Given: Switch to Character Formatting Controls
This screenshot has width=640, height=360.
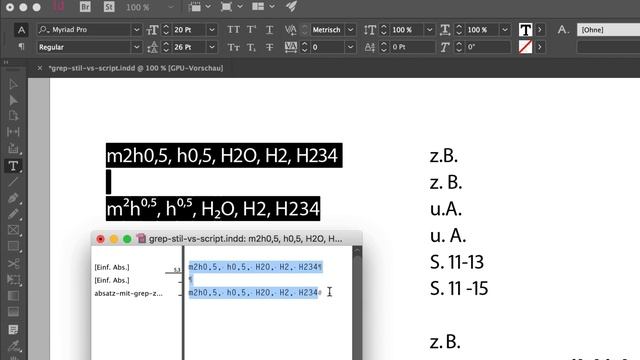Looking at the screenshot, I should pyautogui.click(x=21, y=30).
